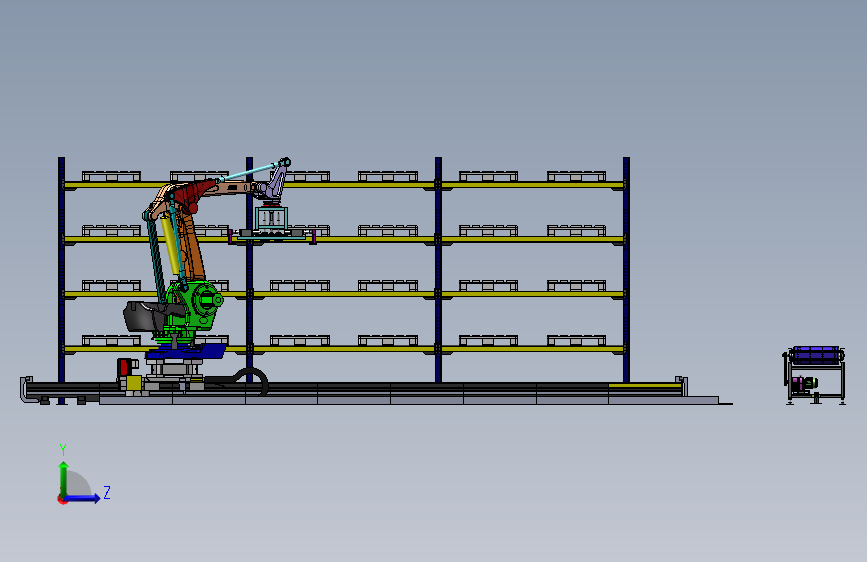This screenshot has width=867, height=562.
Task: Click the 'Z' label on the coordinate triad
Action: (x=107, y=492)
